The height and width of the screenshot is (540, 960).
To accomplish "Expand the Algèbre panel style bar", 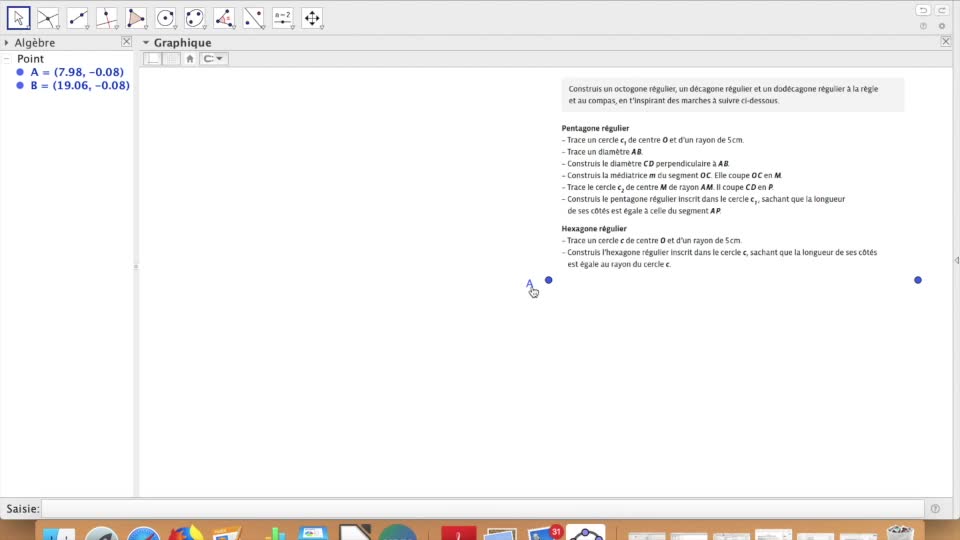I will [6, 43].
